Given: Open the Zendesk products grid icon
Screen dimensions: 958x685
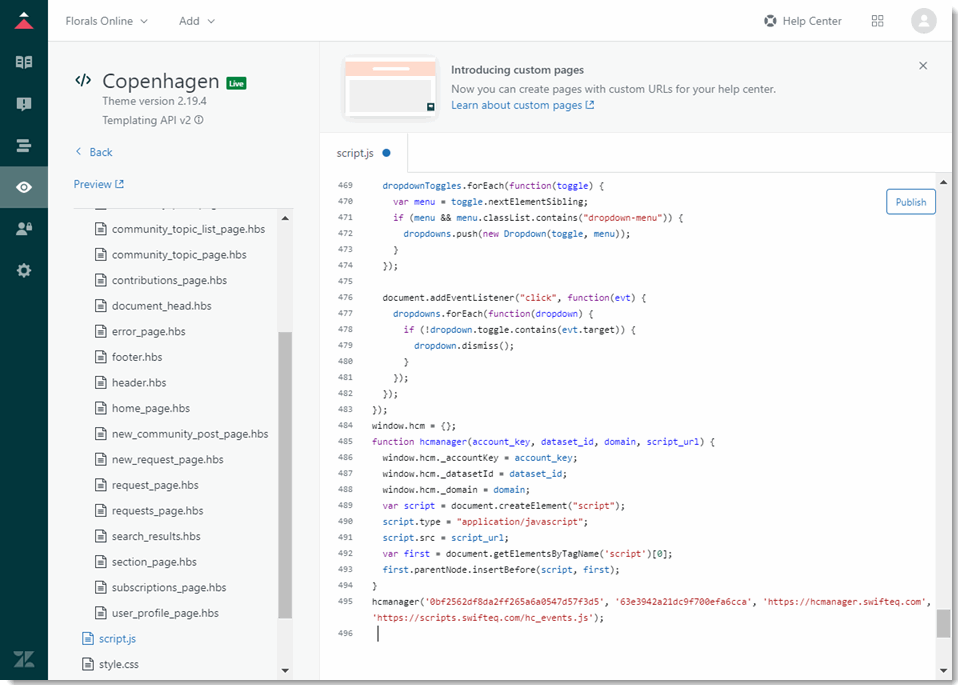Looking at the screenshot, I should point(877,21).
